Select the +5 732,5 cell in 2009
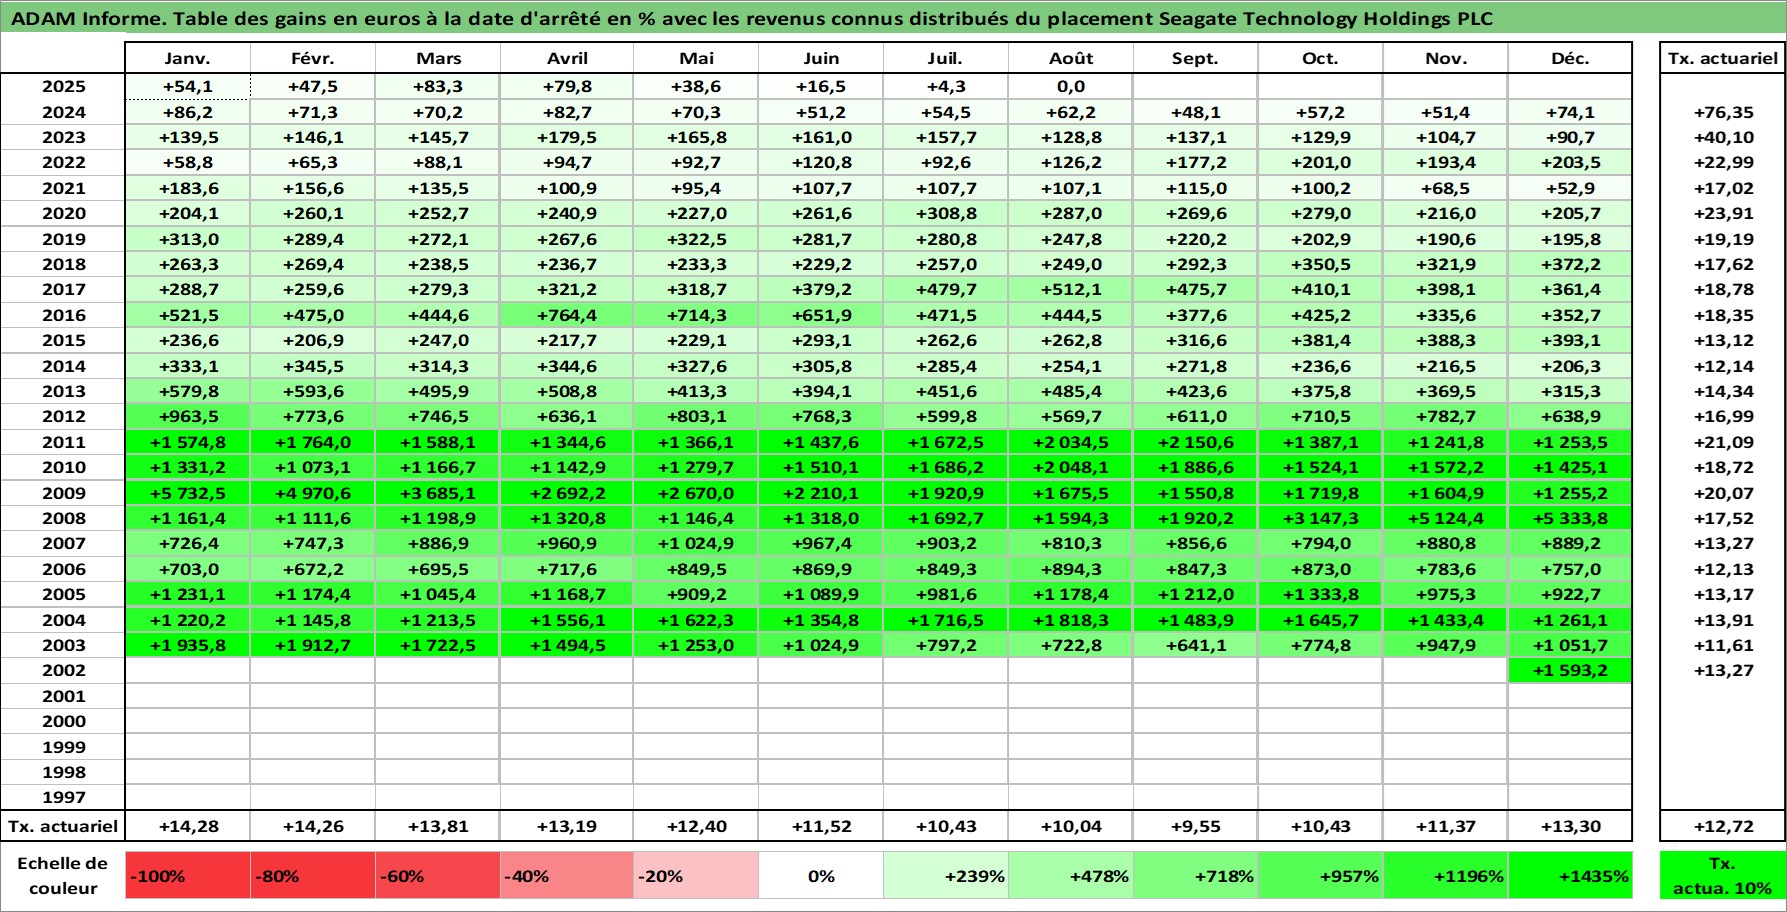The image size is (1787, 912). pyautogui.click(x=188, y=493)
